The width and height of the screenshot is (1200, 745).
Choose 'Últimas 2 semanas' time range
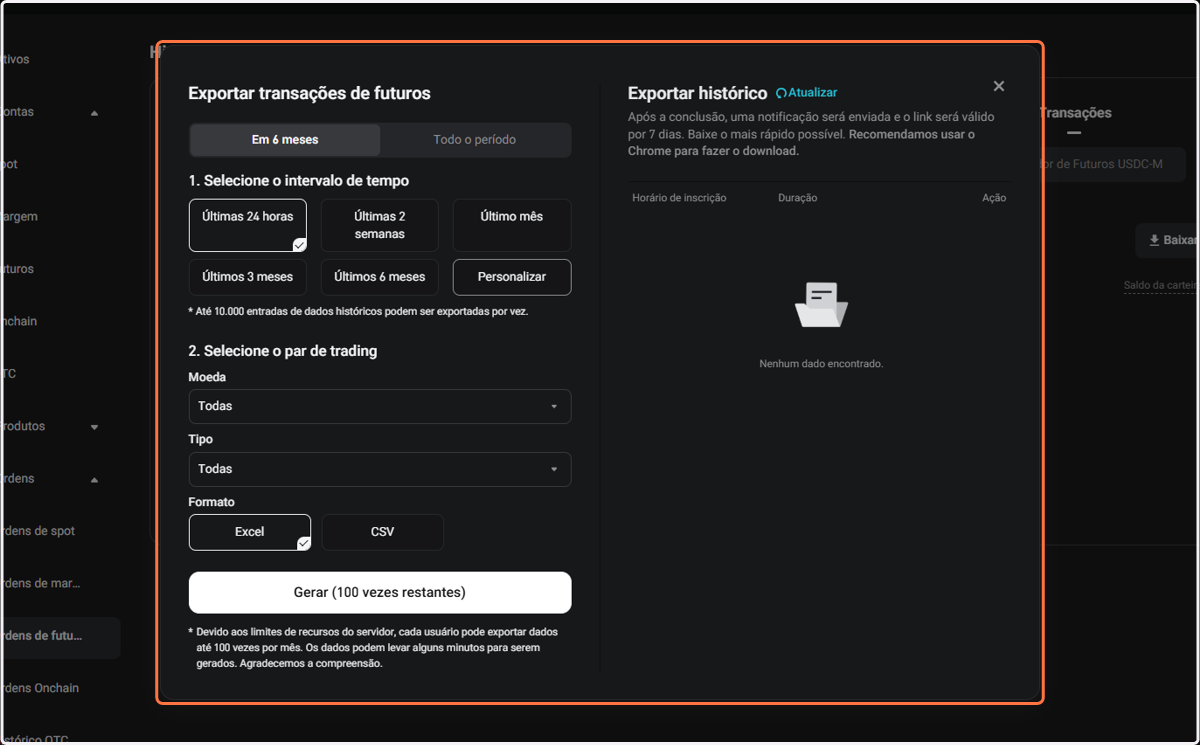point(380,225)
